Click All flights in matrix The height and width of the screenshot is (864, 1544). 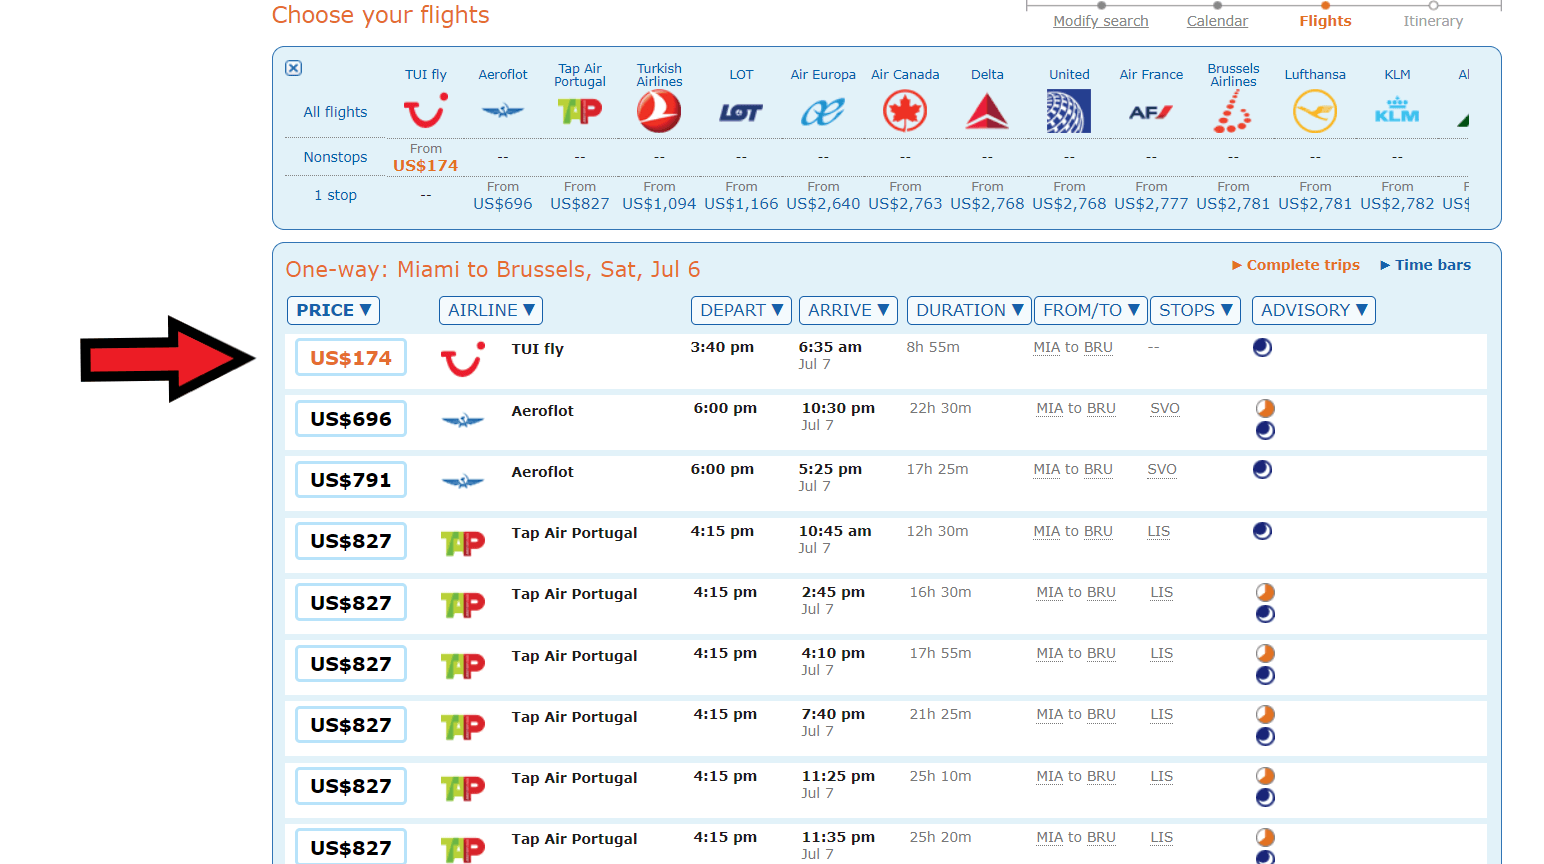coord(335,112)
